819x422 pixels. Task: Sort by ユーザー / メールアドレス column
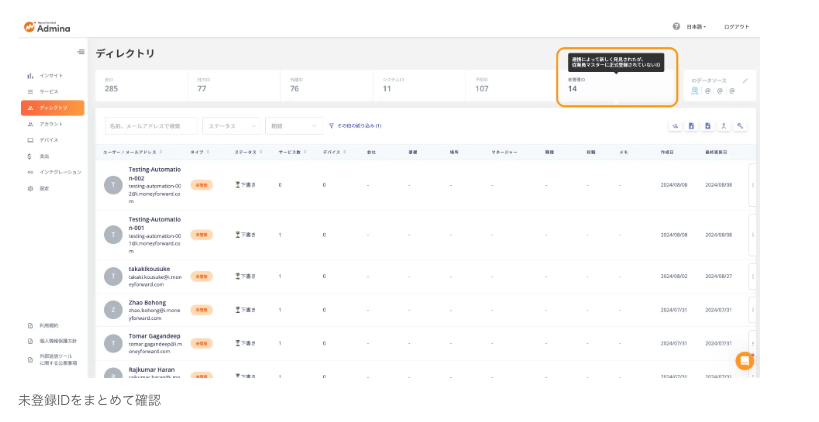133,152
